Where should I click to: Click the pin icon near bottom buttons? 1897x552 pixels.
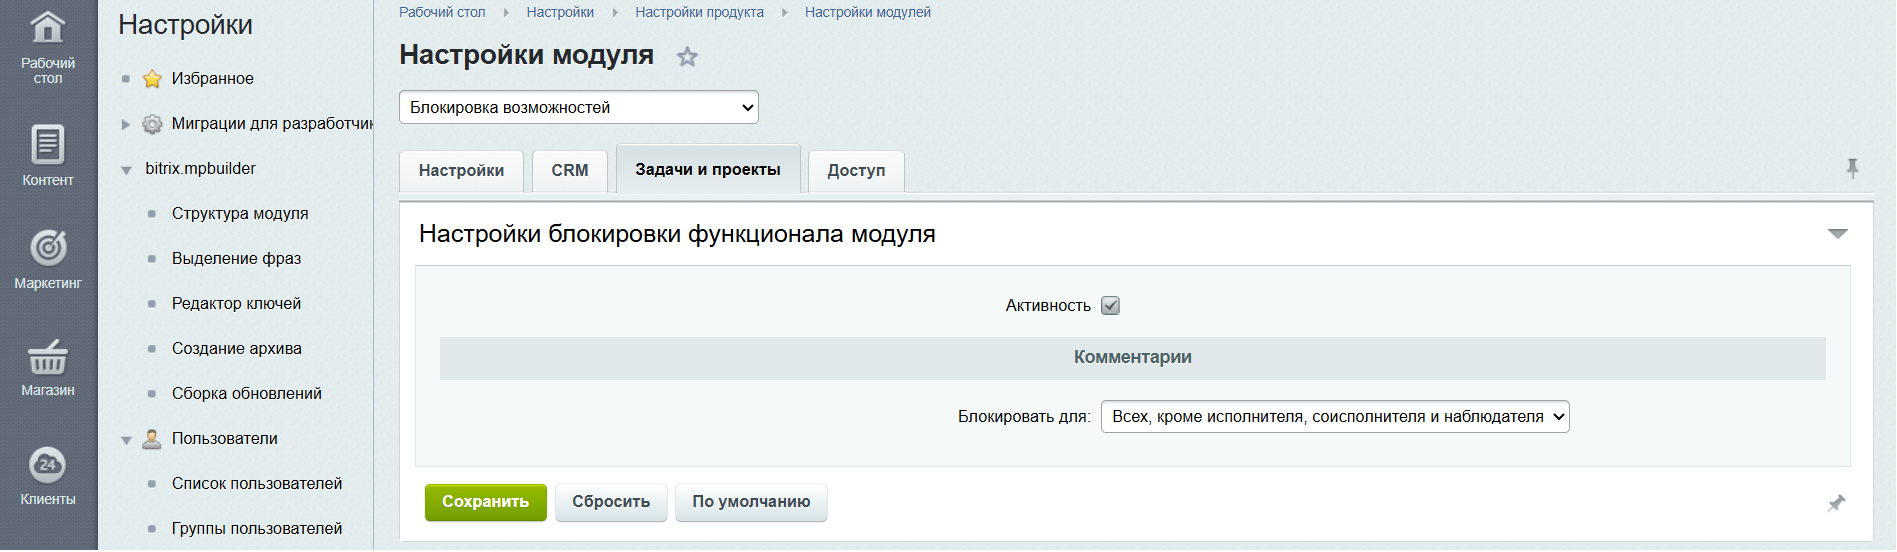click(x=1836, y=503)
